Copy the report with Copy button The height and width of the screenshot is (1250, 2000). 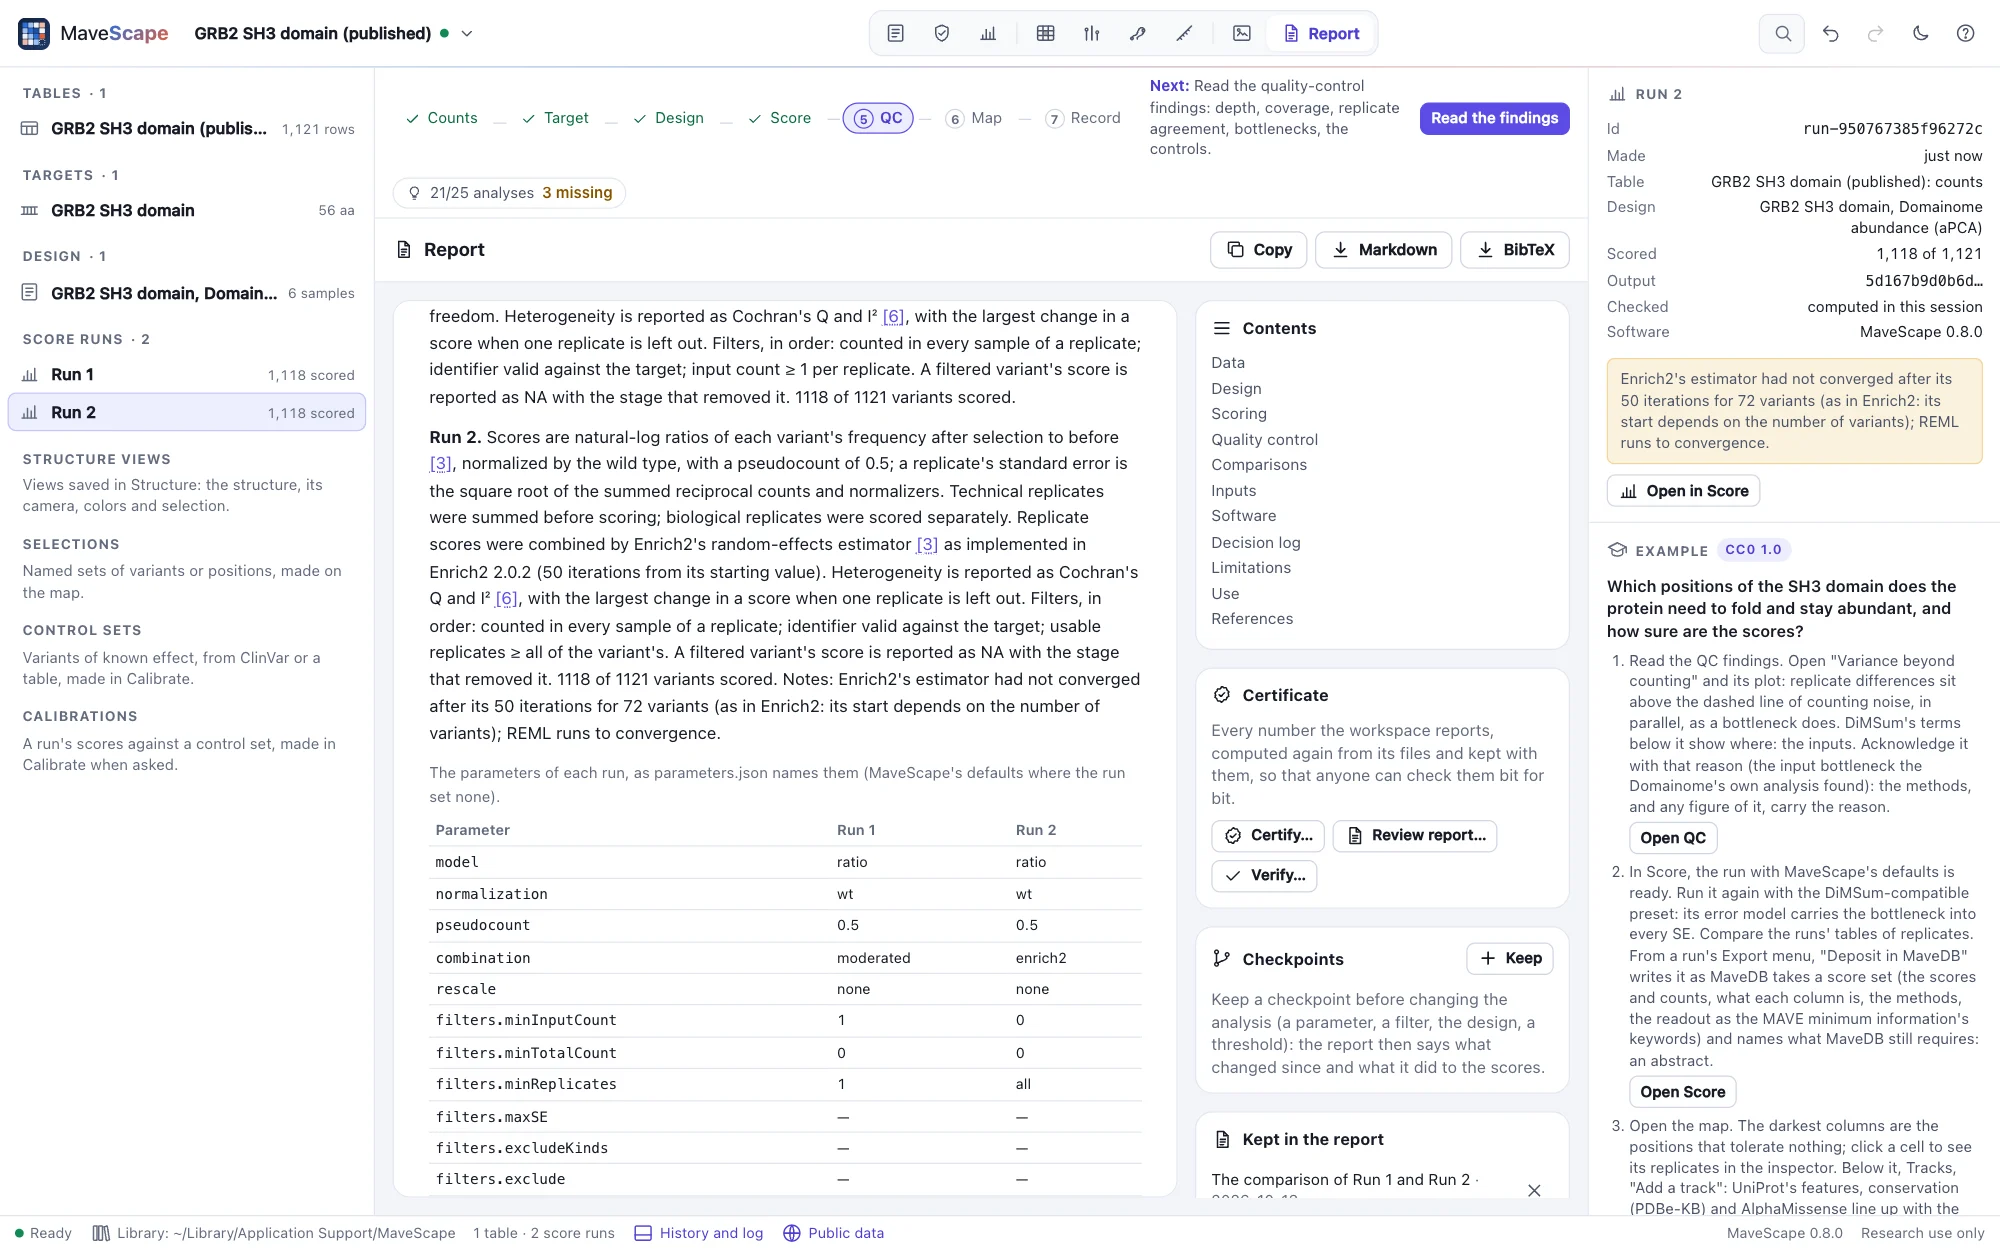[1259, 249]
